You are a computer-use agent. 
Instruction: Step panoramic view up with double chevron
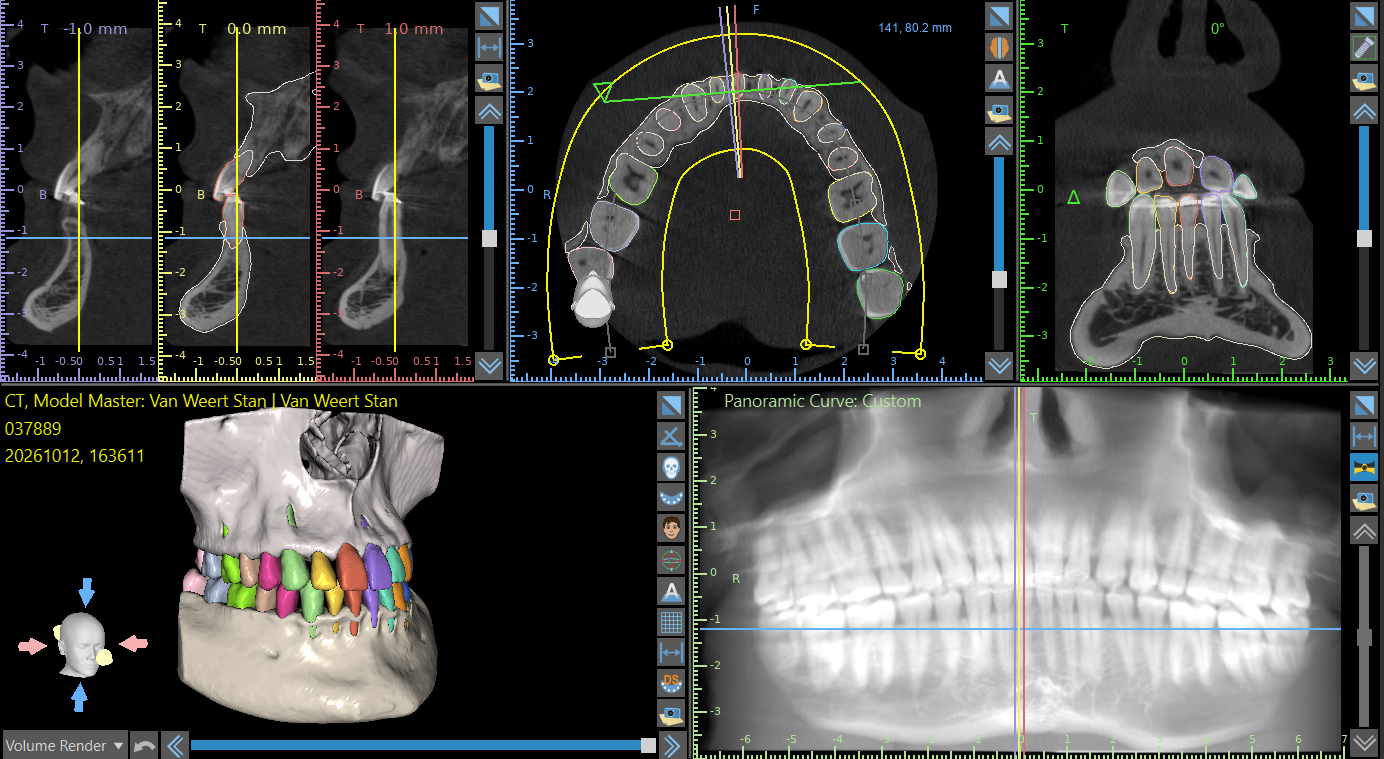[x=1365, y=530]
